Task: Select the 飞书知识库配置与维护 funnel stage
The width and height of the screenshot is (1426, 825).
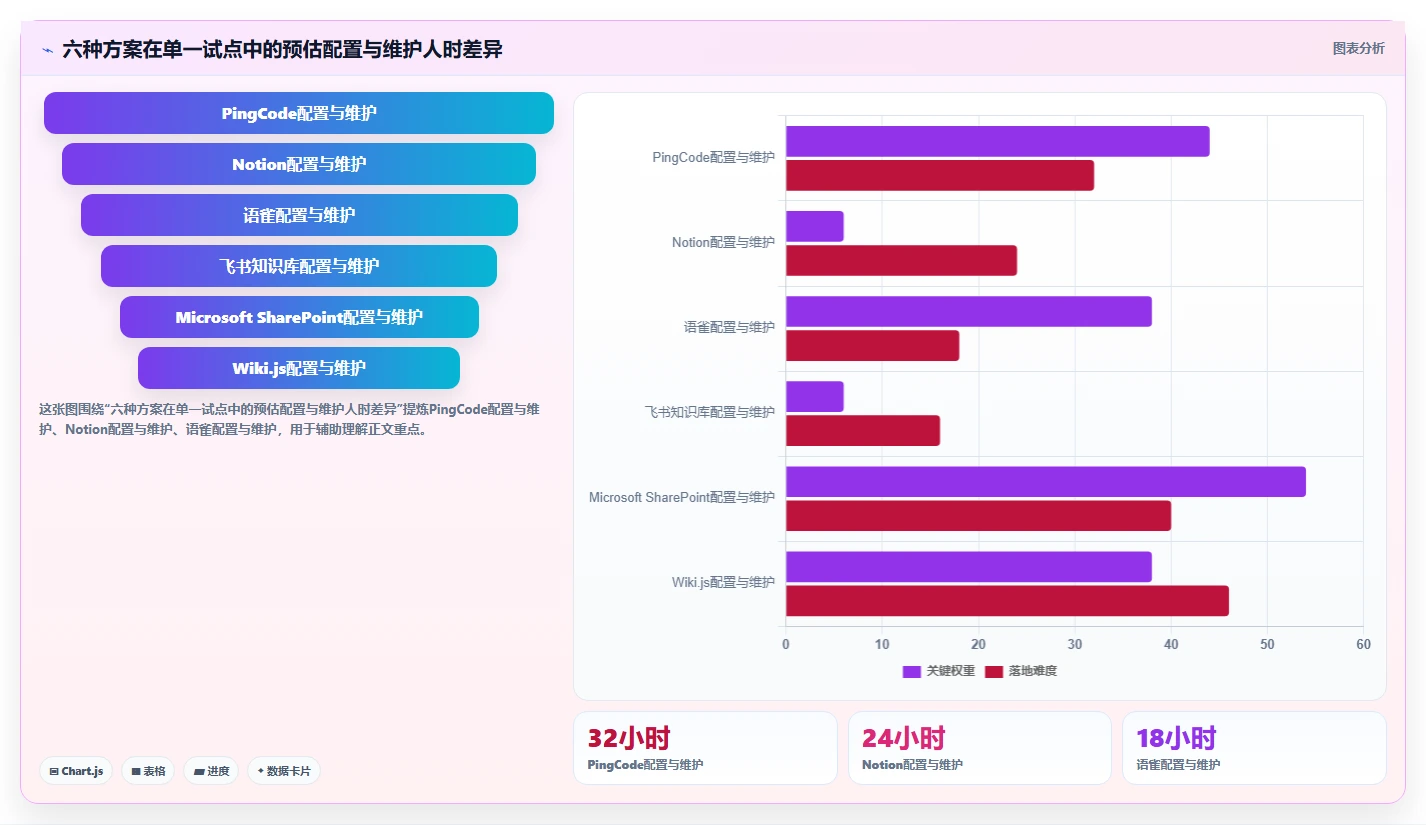Action: [x=299, y=266]
